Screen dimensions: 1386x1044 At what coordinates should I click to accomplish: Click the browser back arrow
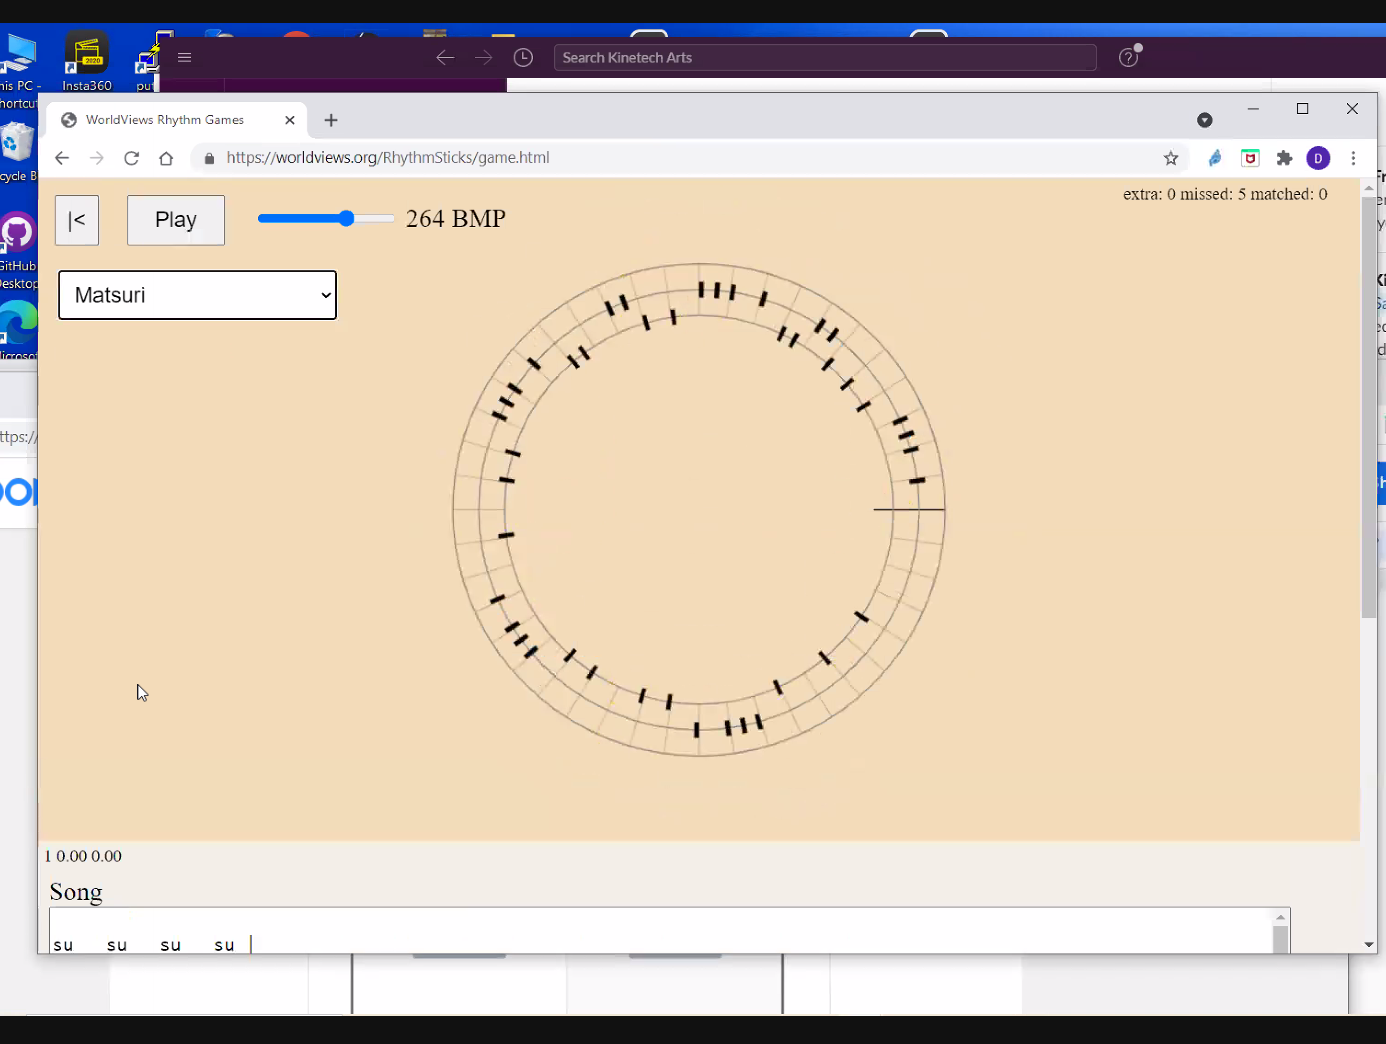62,158
